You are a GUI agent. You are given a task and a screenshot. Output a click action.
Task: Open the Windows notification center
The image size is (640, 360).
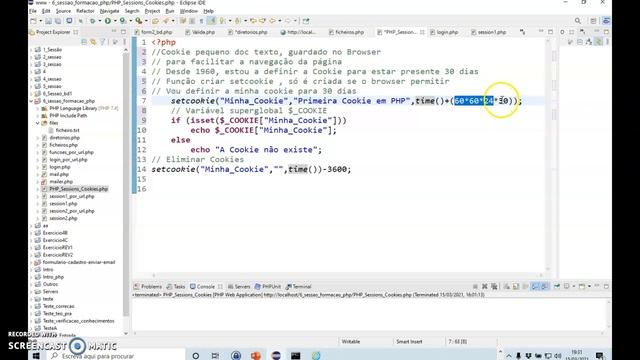click(x=600, y=356)
